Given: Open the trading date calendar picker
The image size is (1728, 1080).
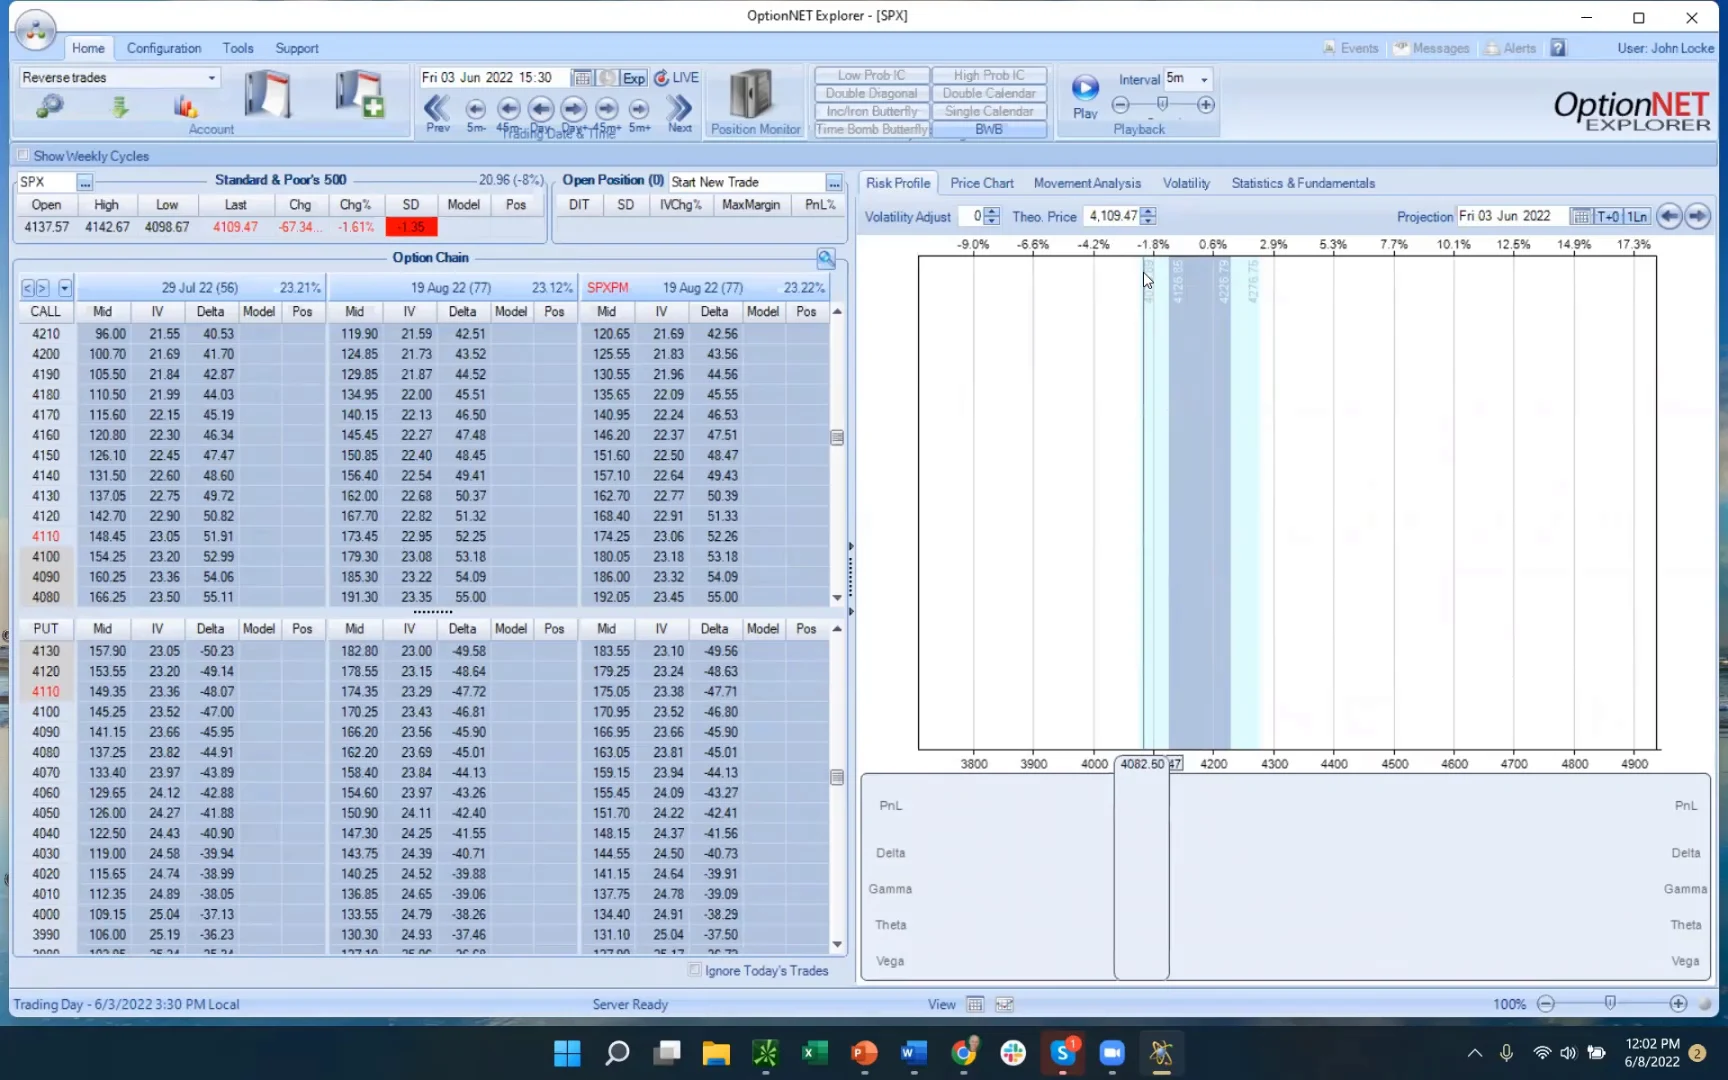Looking at the screenshot, I should tap(581, 78).
